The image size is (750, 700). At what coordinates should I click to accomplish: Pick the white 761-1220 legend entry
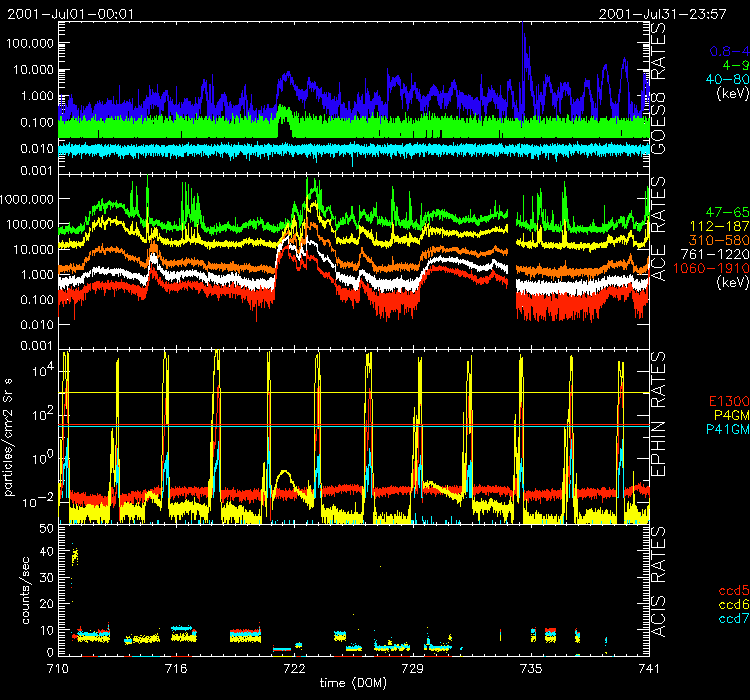point(711,255)
